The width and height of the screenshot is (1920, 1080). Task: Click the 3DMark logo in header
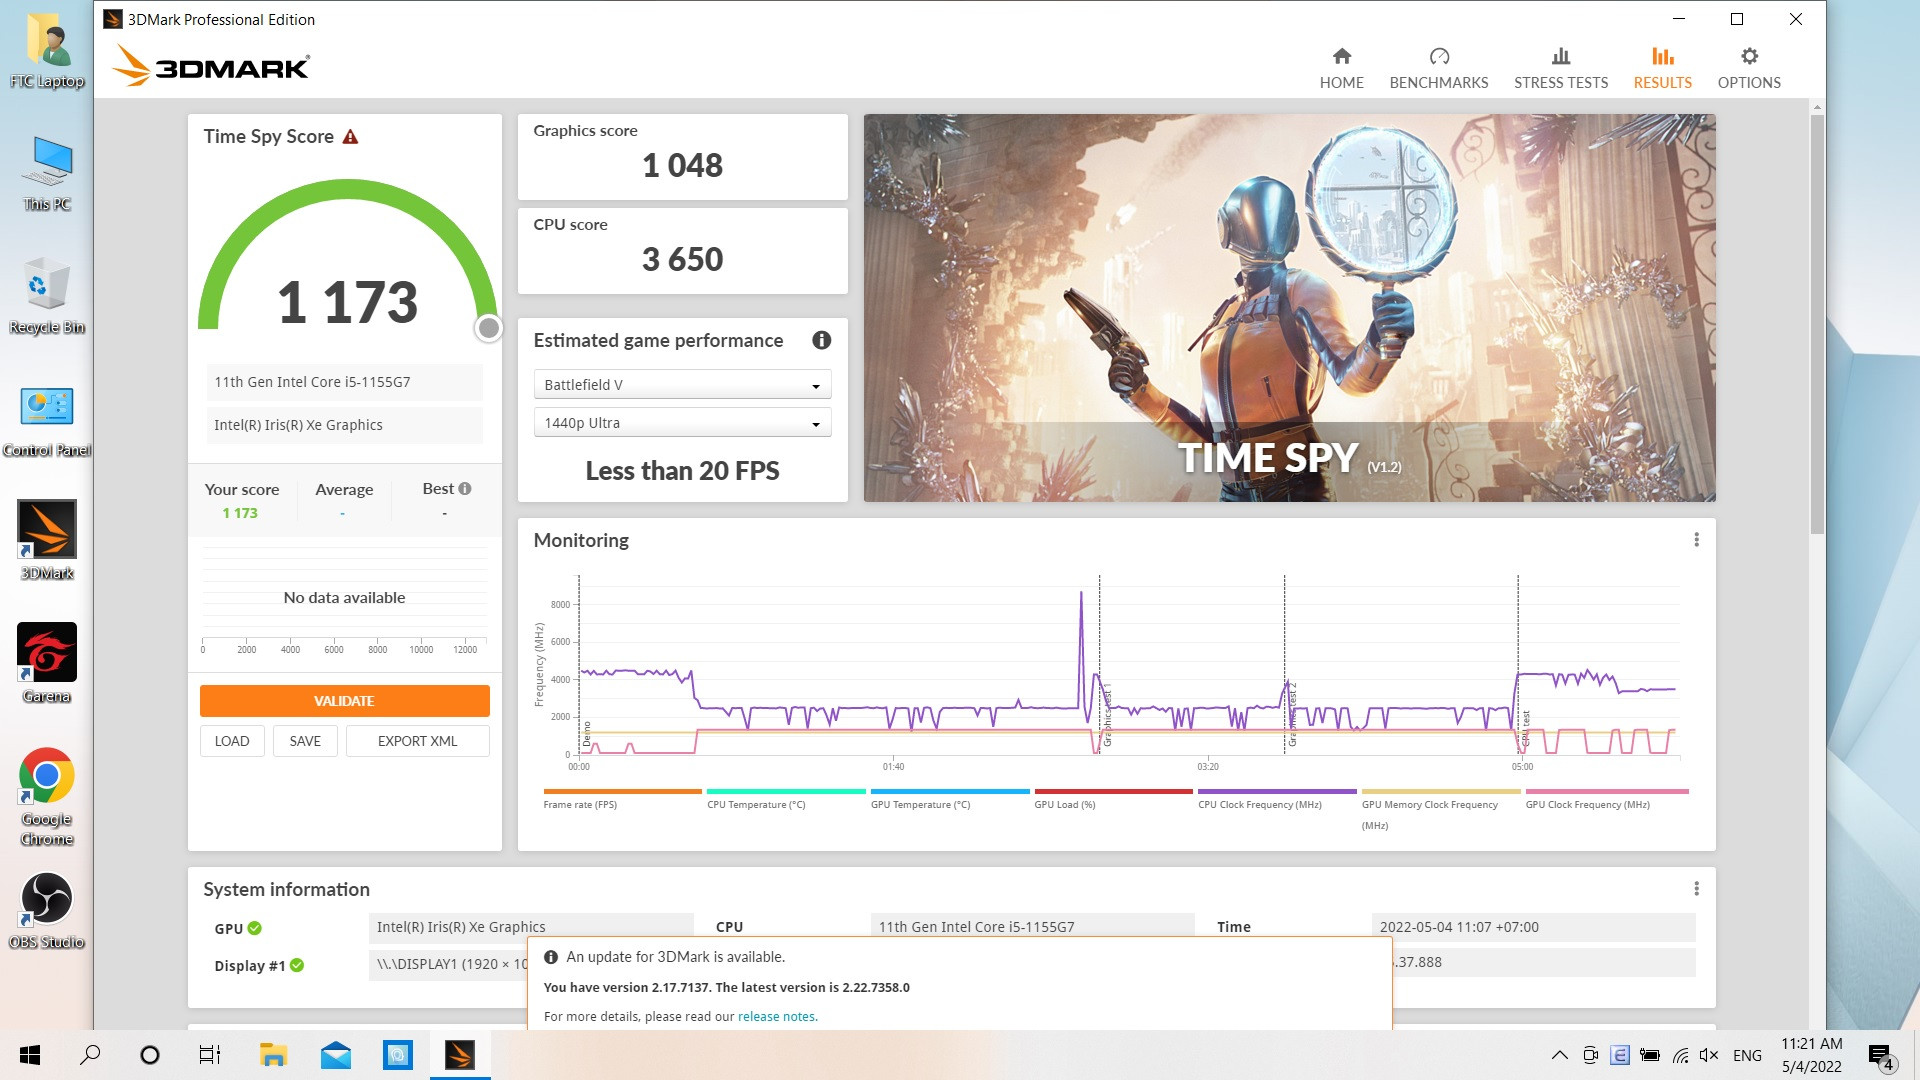211,66
